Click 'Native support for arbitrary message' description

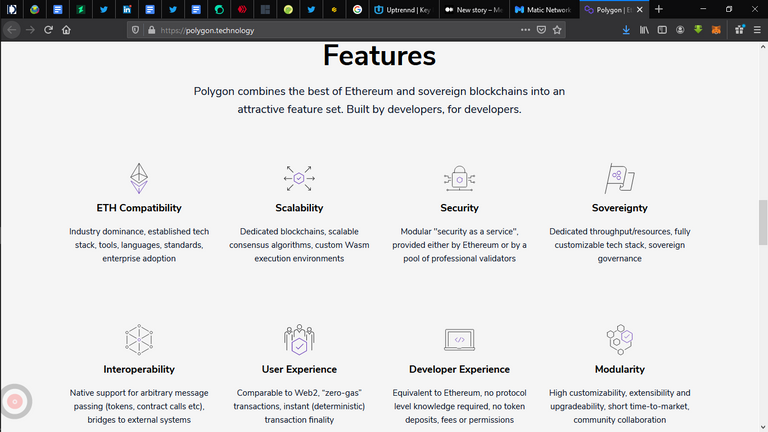tap(139, 406)
